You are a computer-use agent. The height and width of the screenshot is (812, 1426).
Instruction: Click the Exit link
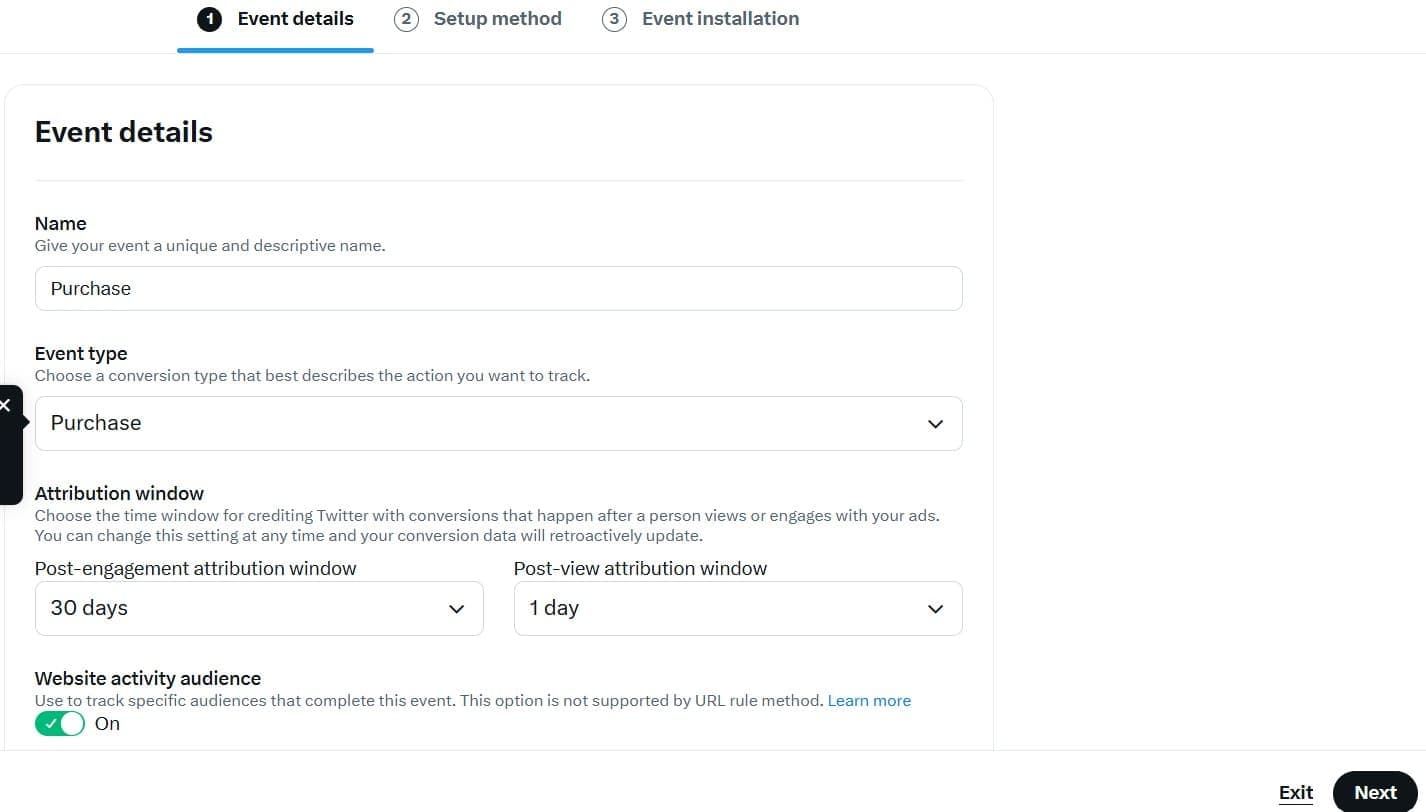tap(1295, 792)
